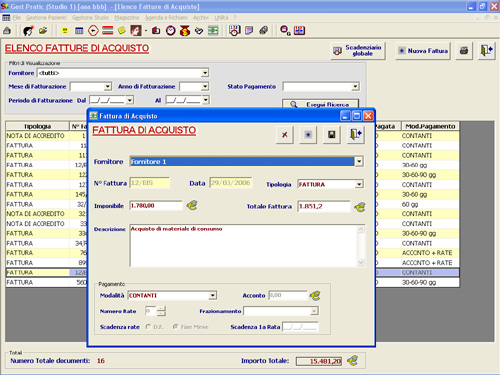Open the yellow sticky note toolbar icon

click(122, 31)
